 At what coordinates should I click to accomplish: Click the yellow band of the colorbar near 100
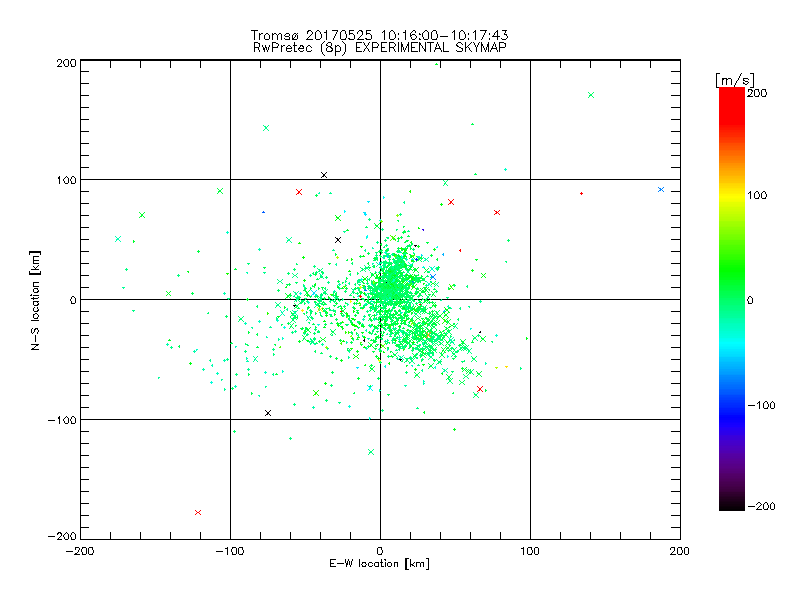pos(732,195)
